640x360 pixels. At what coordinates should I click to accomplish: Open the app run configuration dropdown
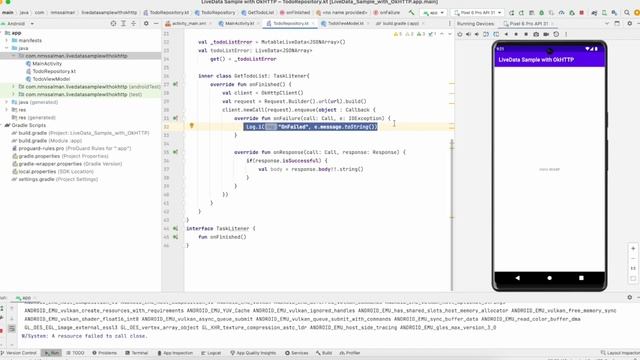[x=433, y=13]
